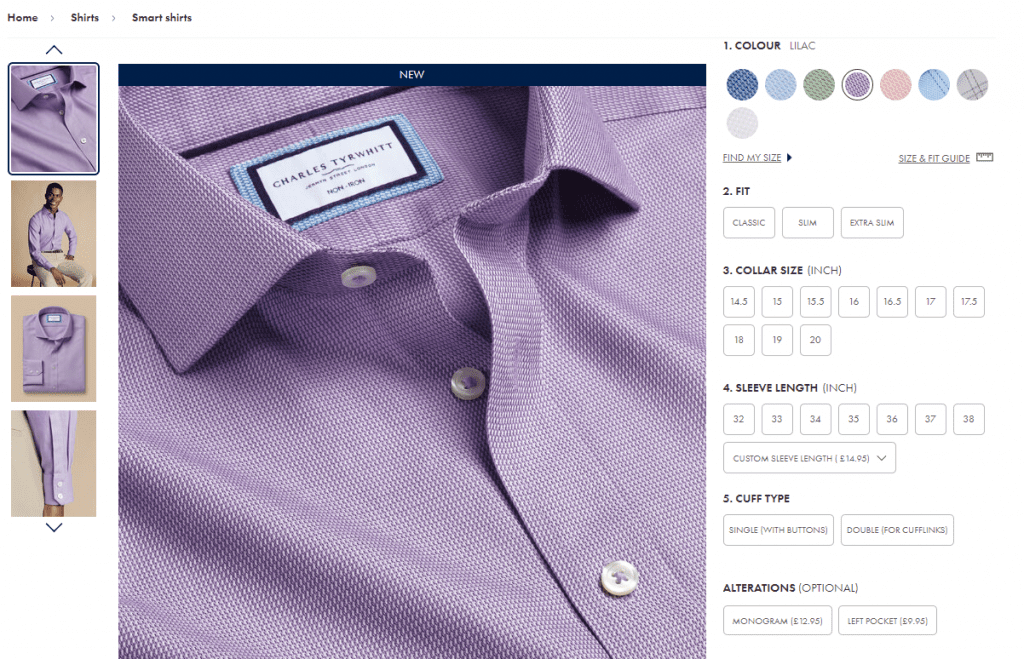The image size is (1024, 659).
Task: Open the thumbnail of the model wearing the shirt
Action: coord(53,233)
